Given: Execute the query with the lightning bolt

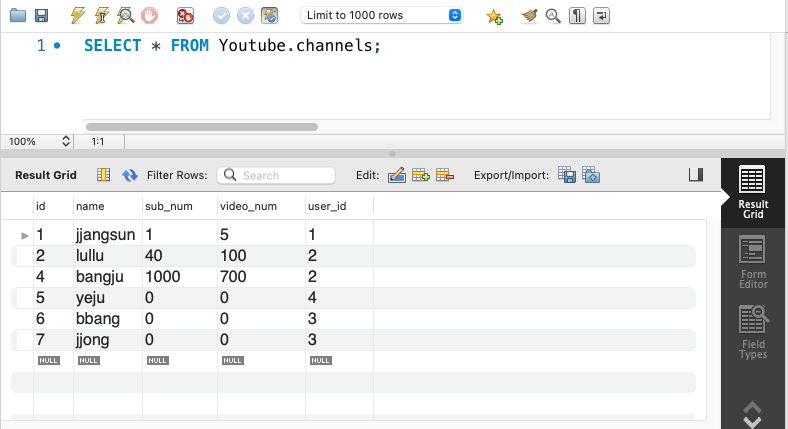Looking at the screenshot, I should coord(77,16).
